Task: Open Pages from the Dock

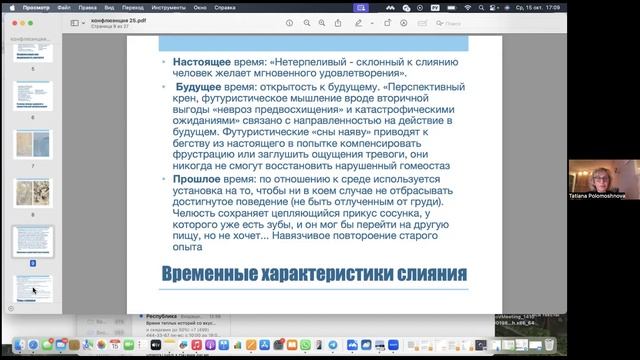Action: pos(251,345)
